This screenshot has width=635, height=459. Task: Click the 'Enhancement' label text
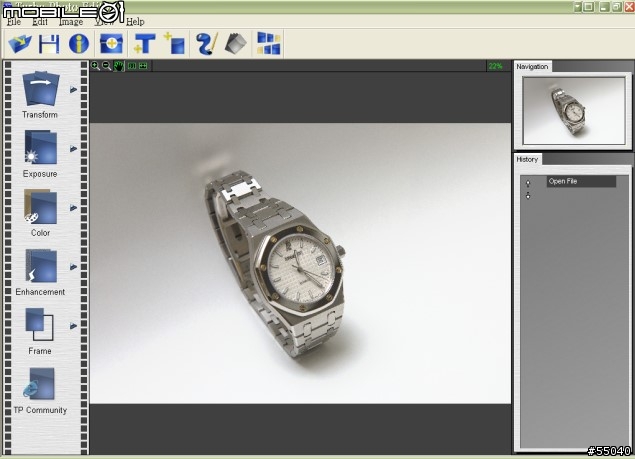pos(40,292)
